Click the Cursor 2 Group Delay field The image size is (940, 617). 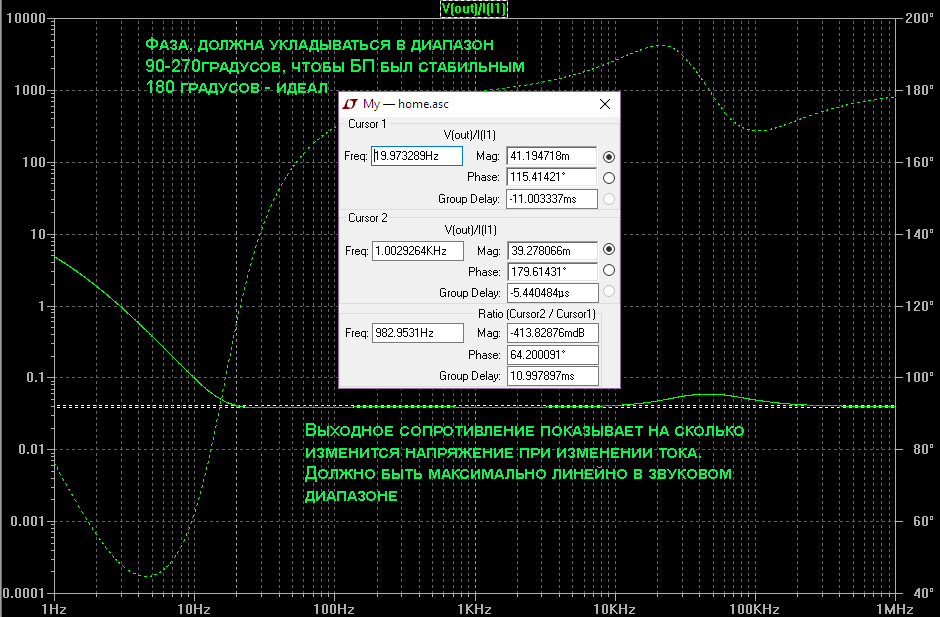pyautogui.click(x=551, y=293)
